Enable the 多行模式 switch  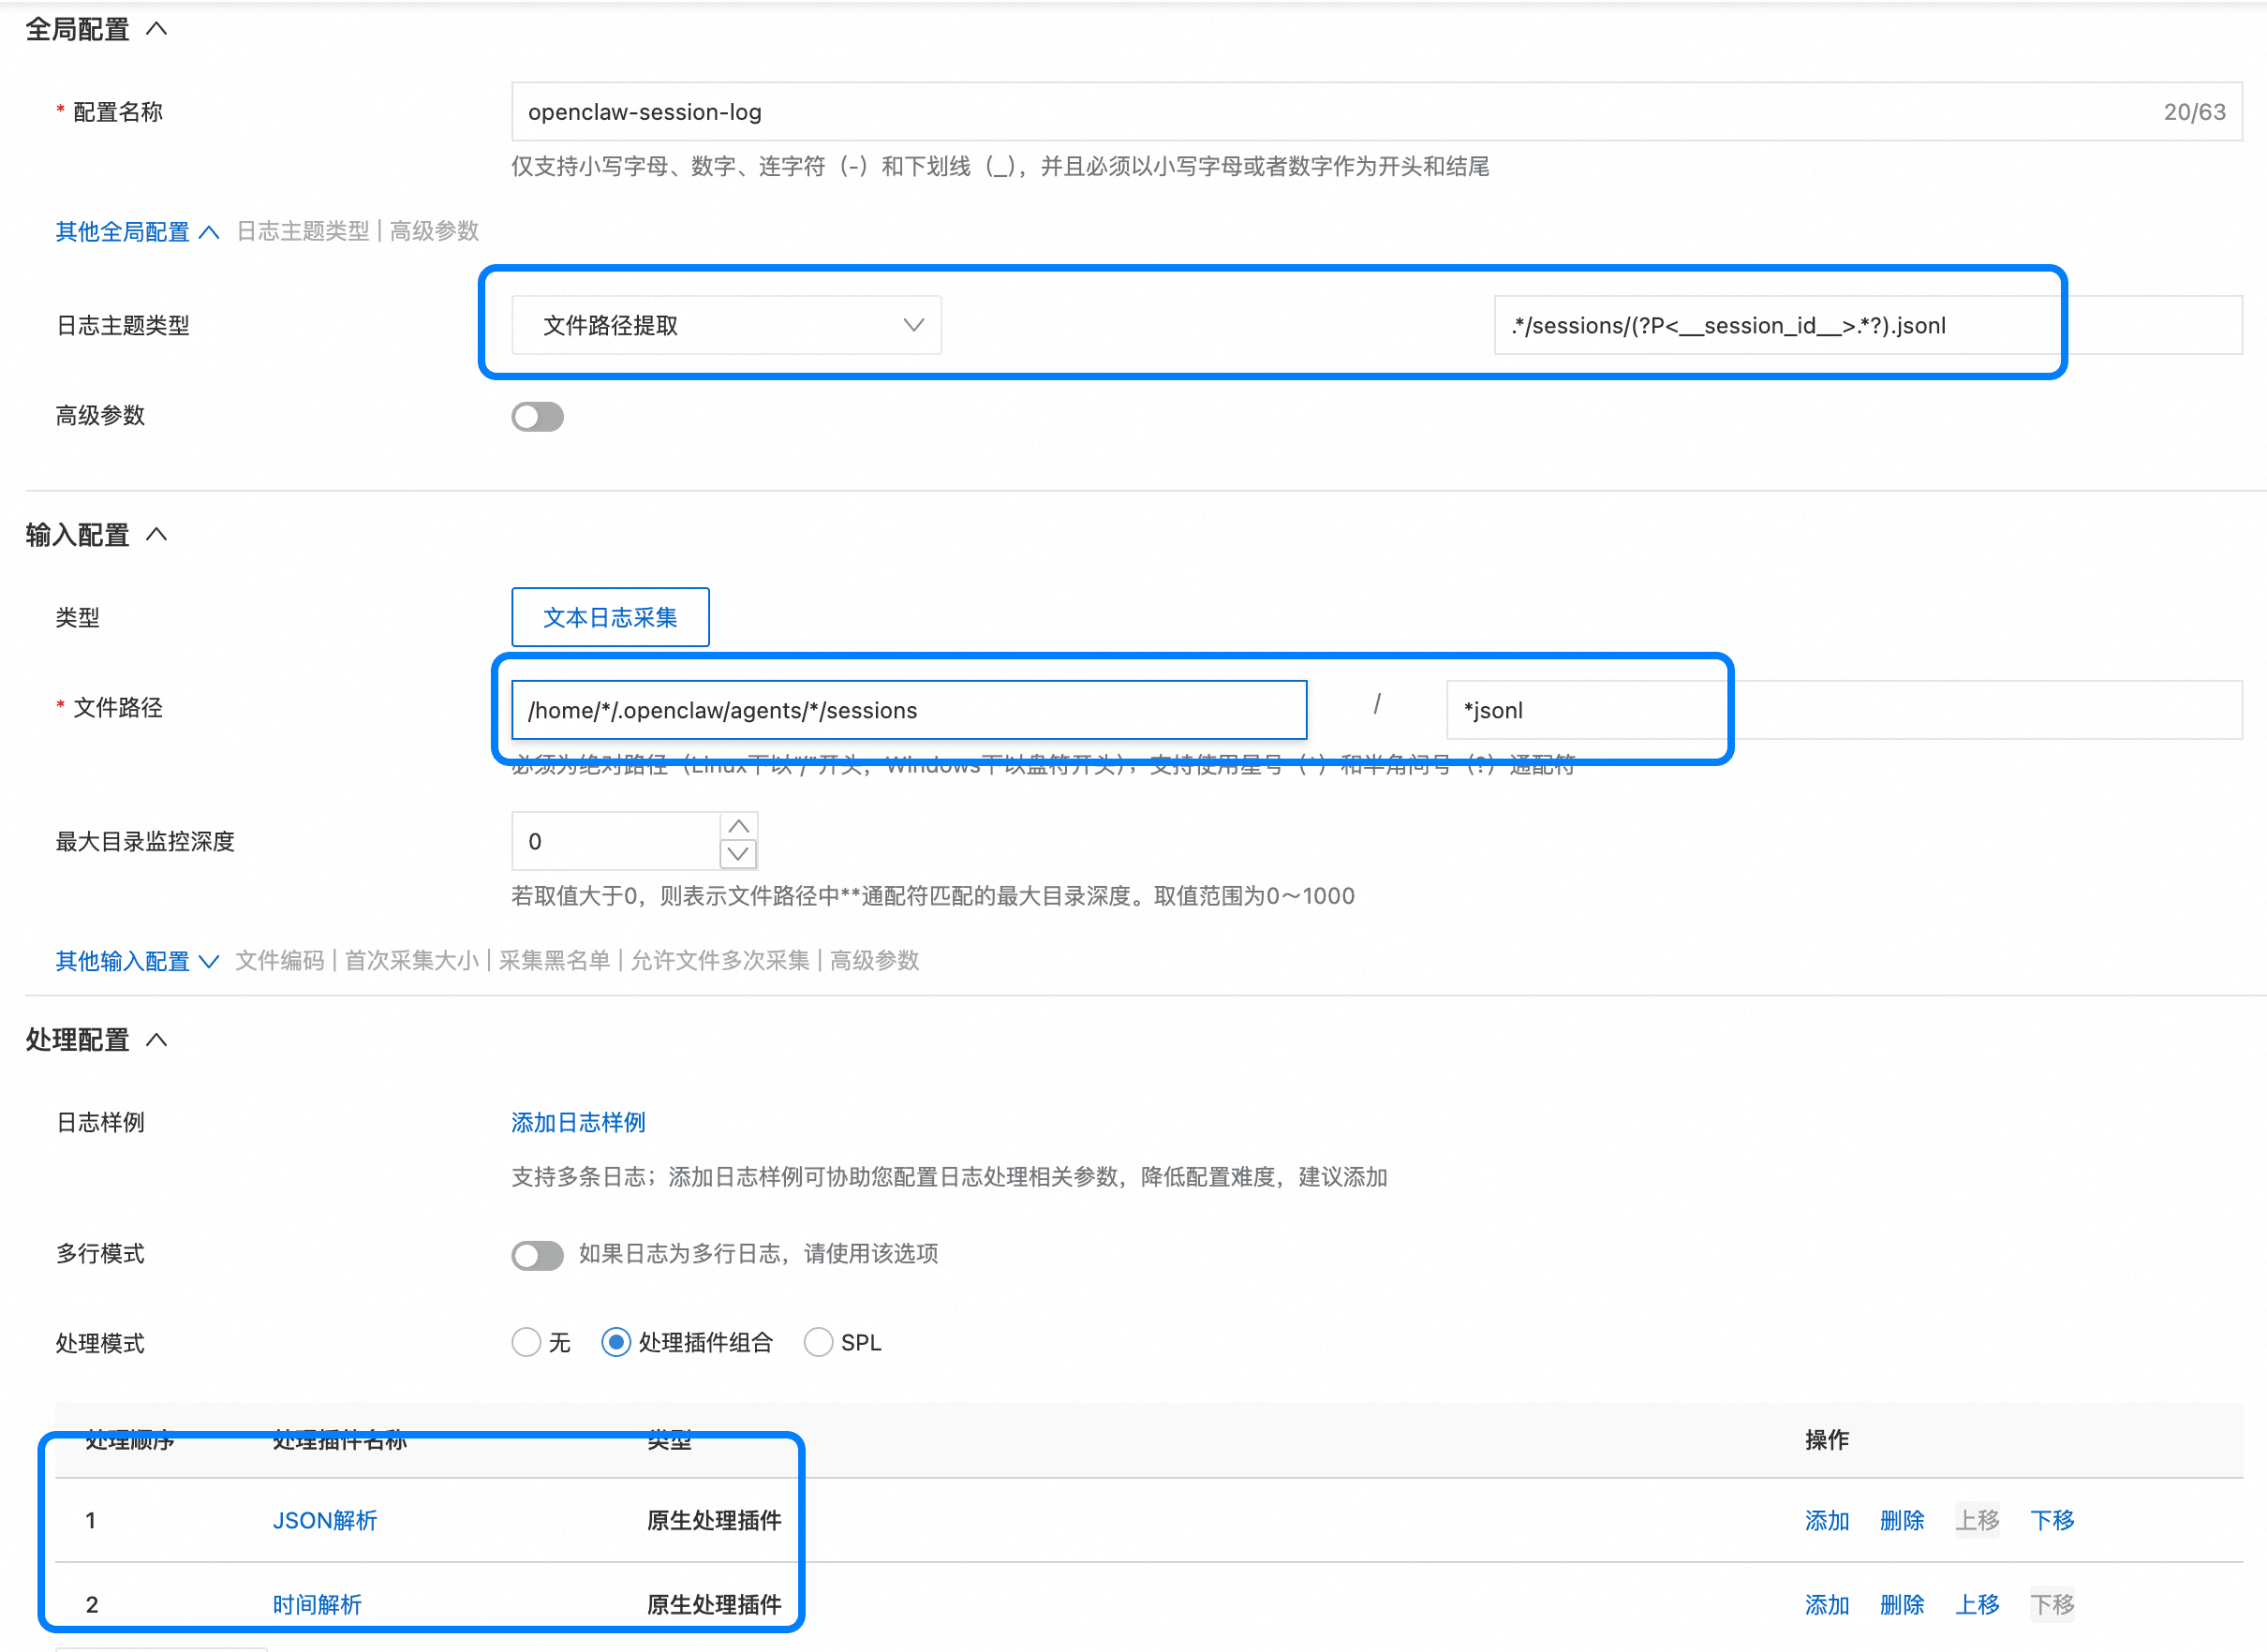[x=537, y=1254]
